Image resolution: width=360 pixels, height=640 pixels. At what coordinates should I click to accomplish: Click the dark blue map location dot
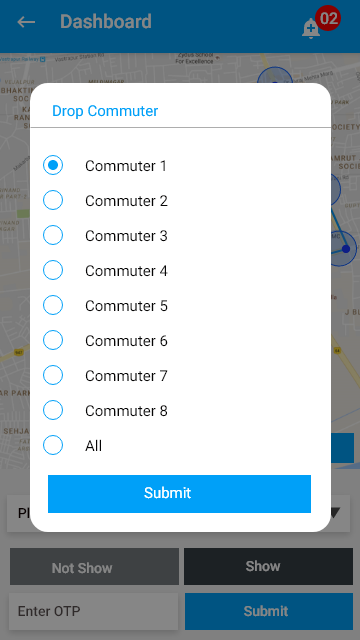click(346, 249)
